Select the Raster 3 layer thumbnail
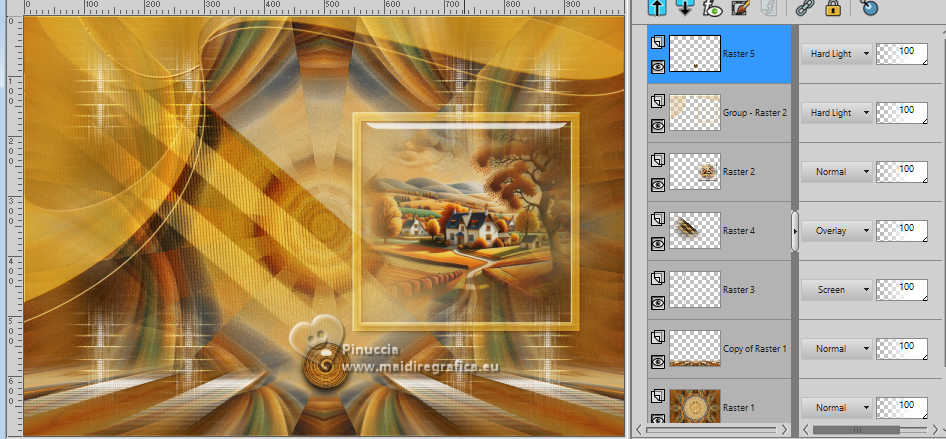Screen dimensions: 946x439 (x=695, y=290)
